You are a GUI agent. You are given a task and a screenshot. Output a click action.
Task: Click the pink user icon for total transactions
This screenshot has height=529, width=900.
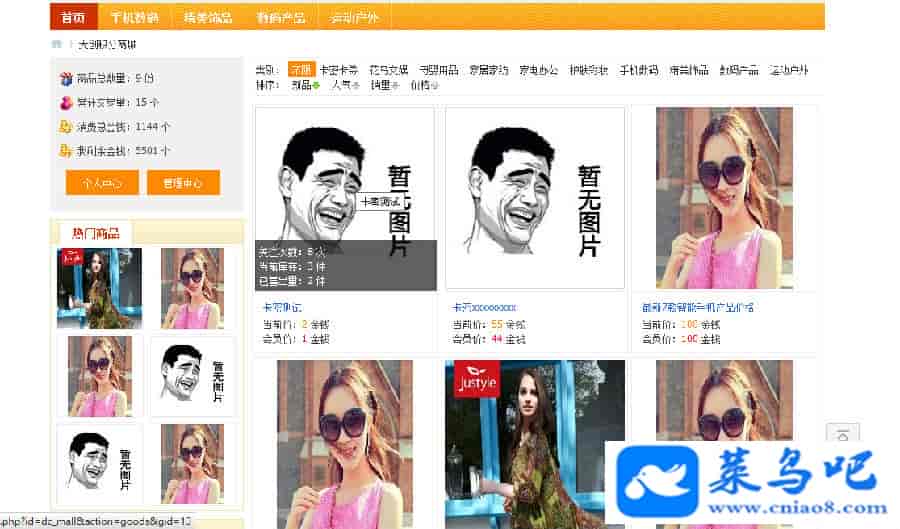(66, 102)
